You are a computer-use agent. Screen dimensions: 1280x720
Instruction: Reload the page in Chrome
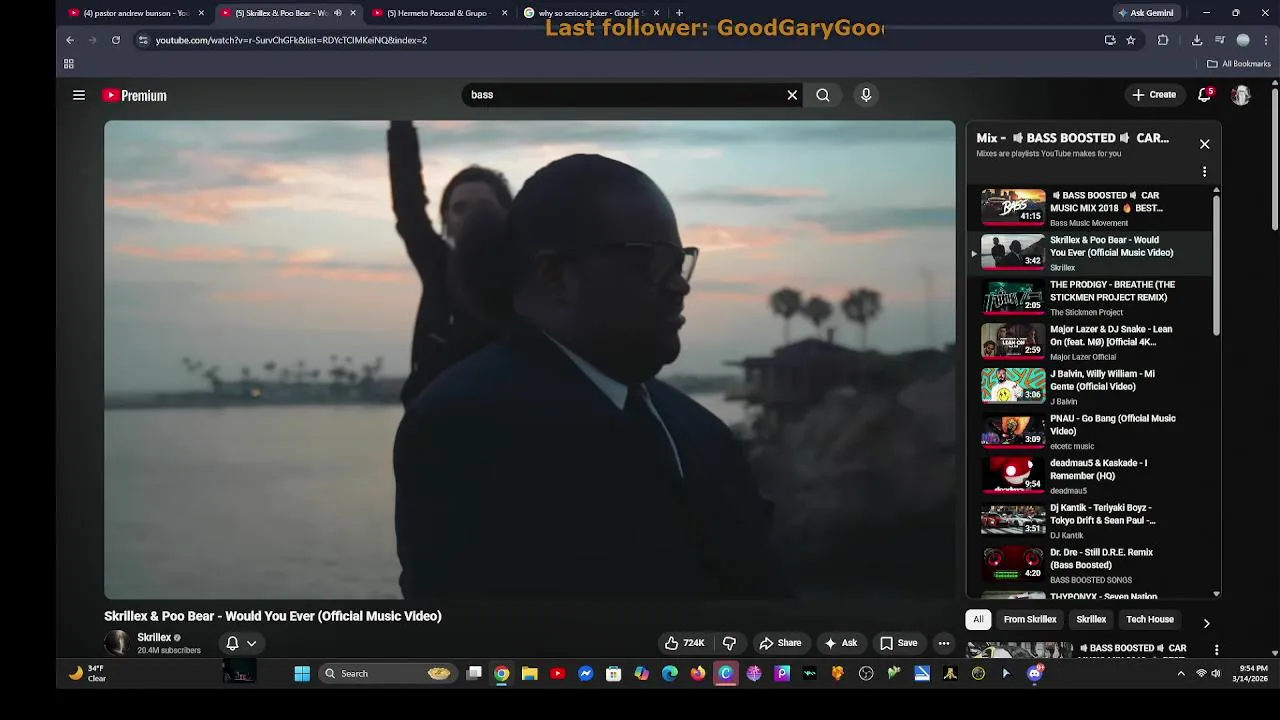click(x=116, y=40)
